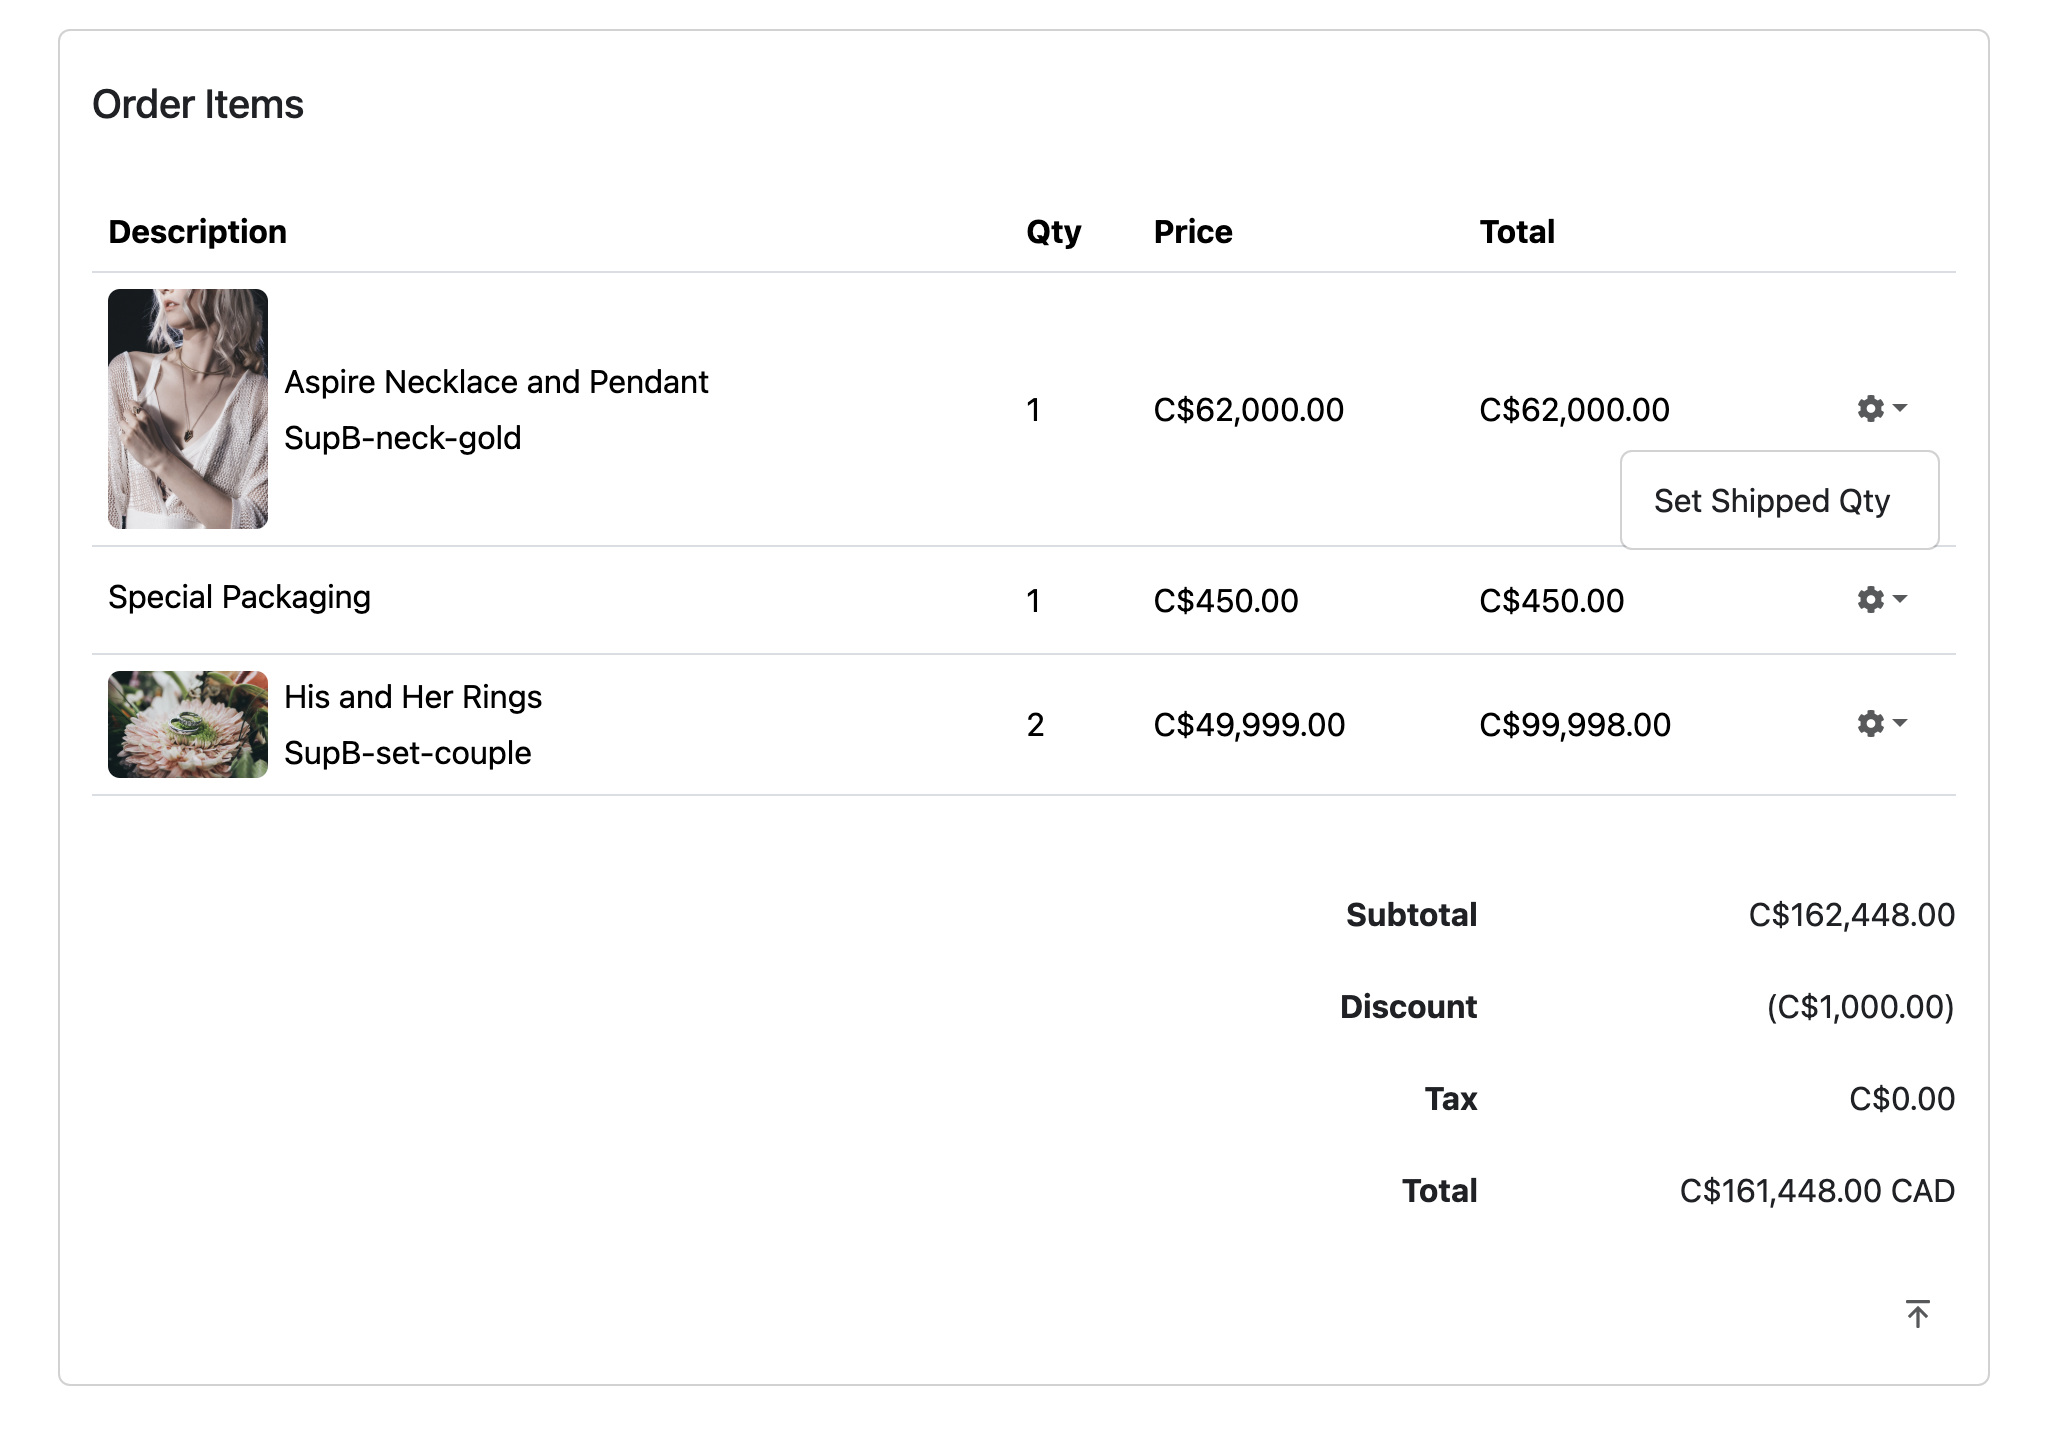Click the Order Items heading
The height and width of the screenshot is (1438, 2048).
coord(198,105)
